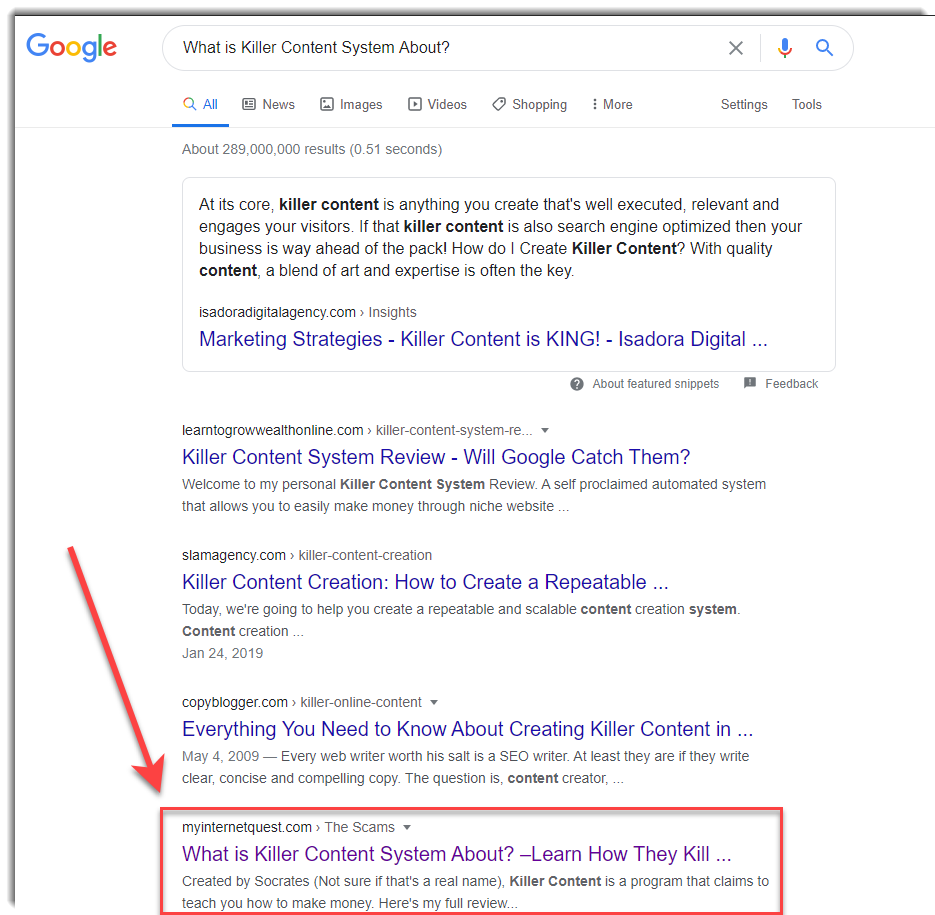Switch to the Videos tab
The width and height of the screenshot is (935, 915).
coord(437,104)
